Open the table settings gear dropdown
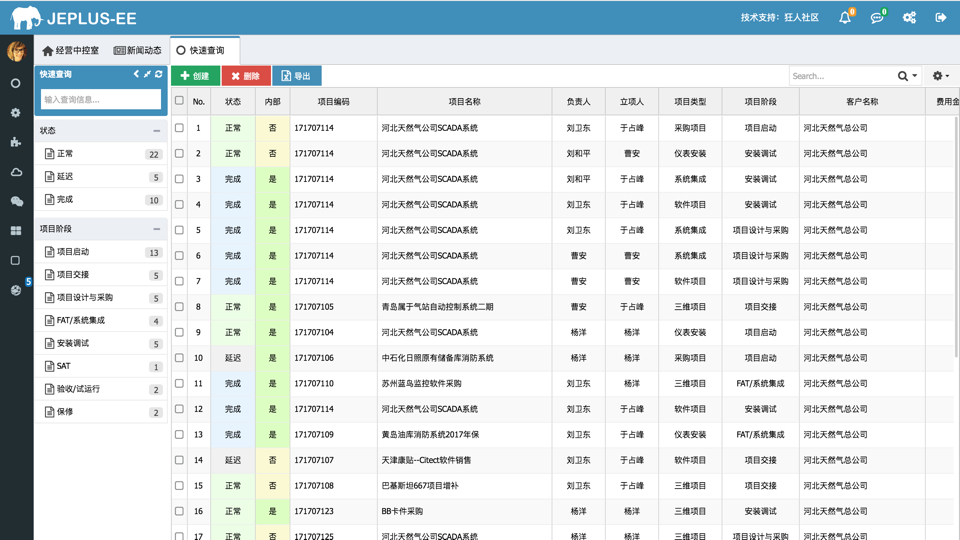Screen dimensions: 960x540 [939, 76]
